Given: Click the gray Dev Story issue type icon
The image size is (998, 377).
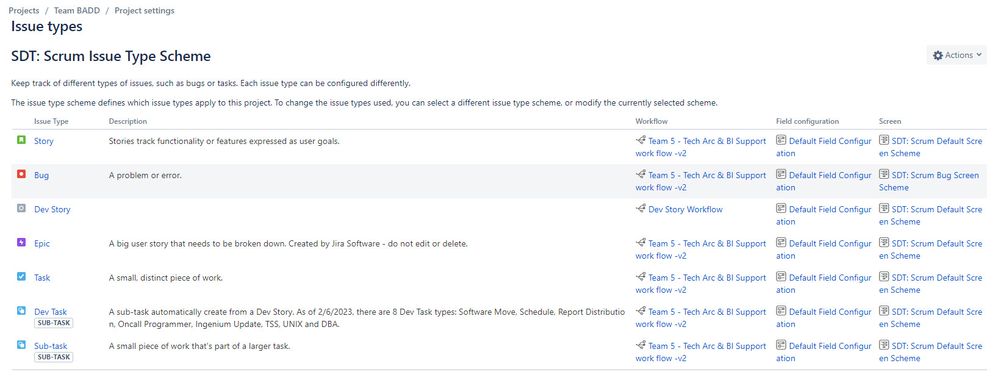Looking at the screenshot, I should click(21, 208).
